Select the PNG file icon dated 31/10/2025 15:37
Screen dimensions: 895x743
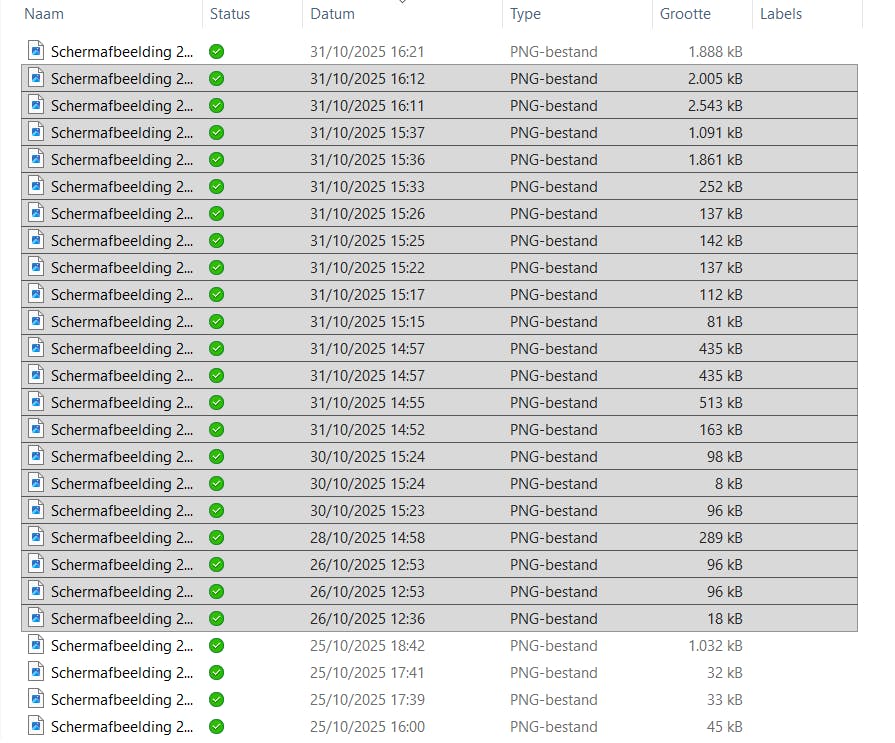point(36,132)
